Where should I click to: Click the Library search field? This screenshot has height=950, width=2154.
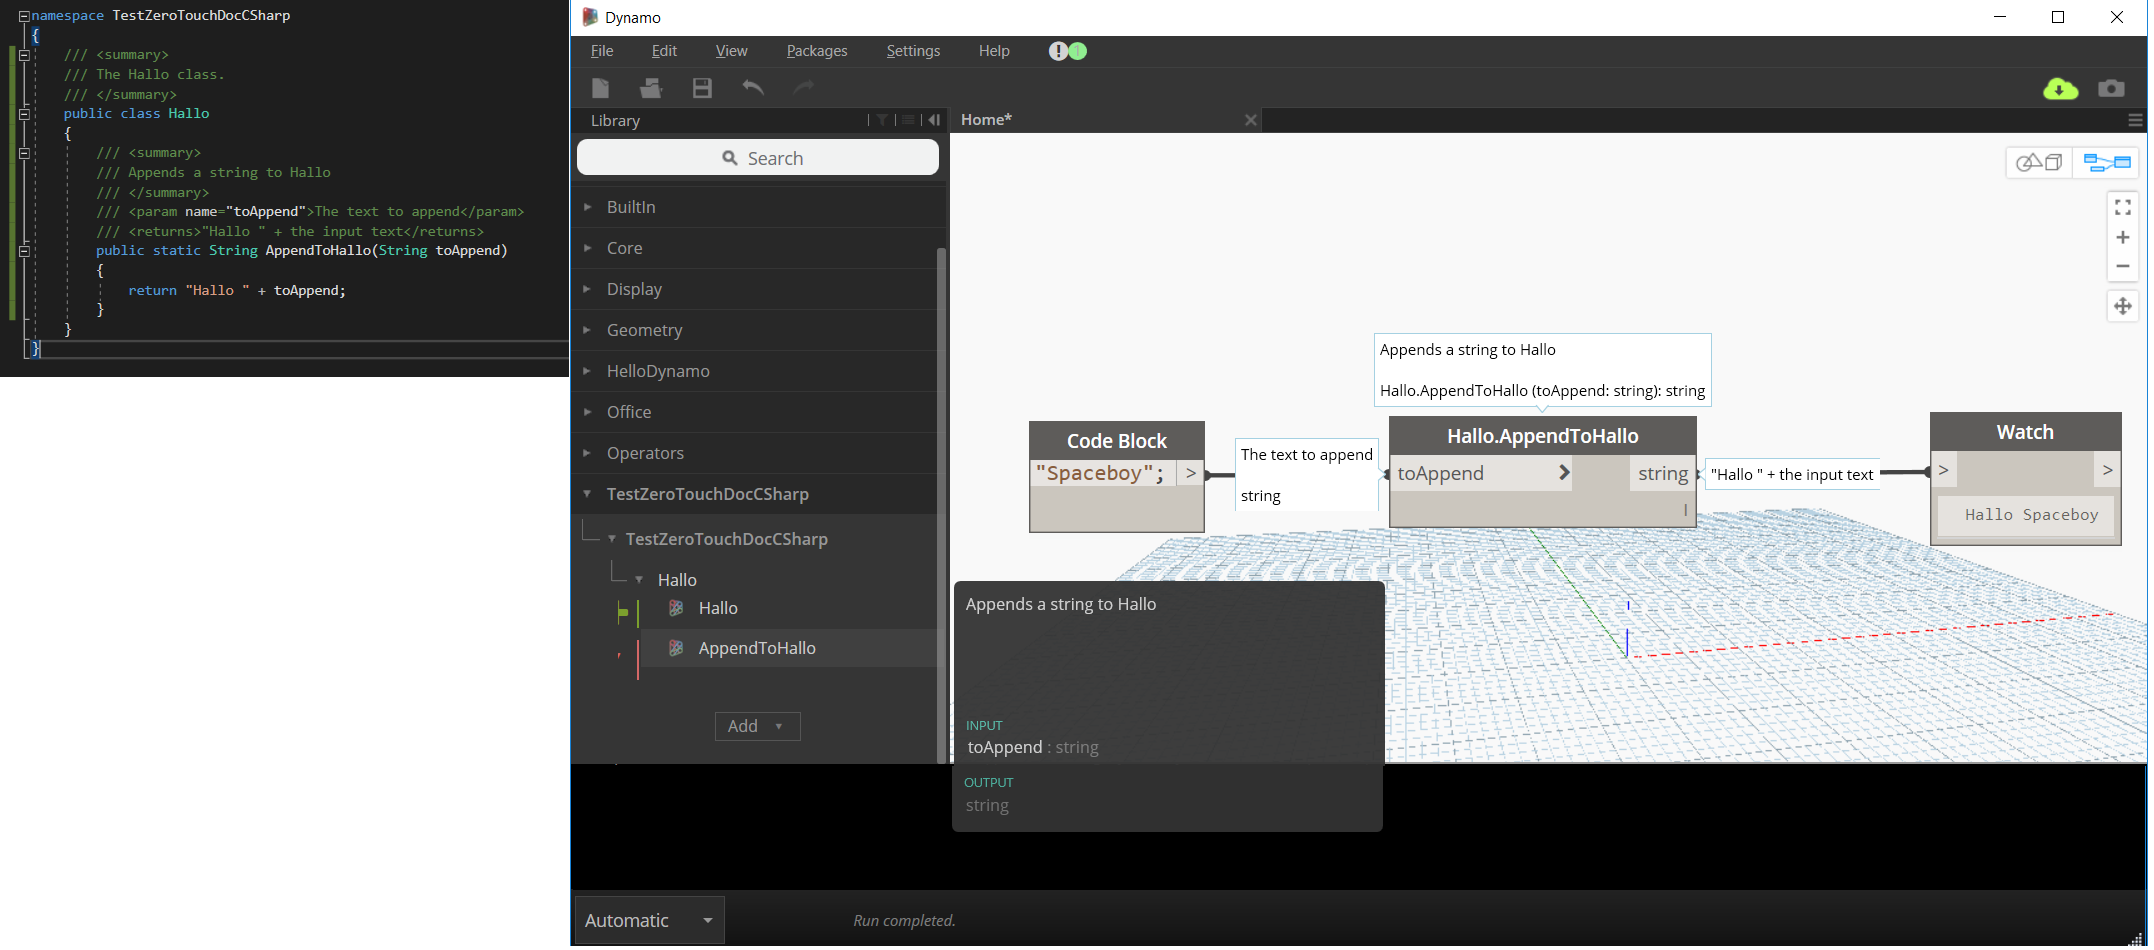click(757, 158)
